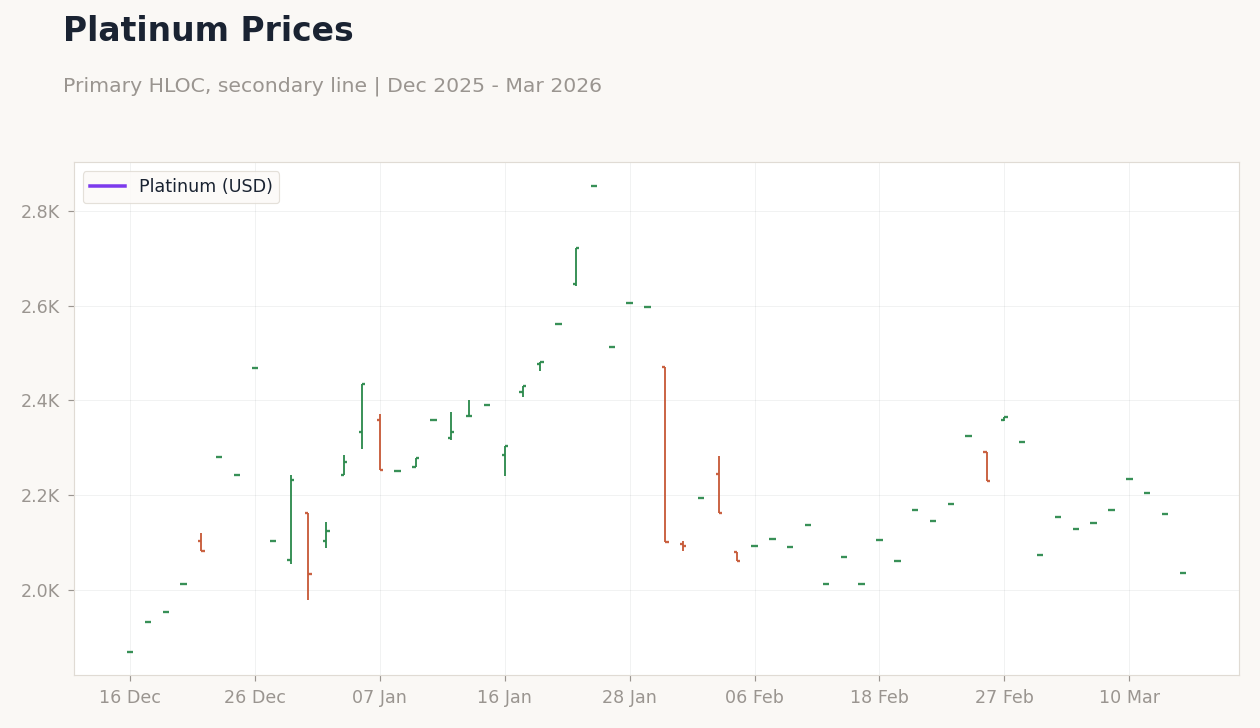Click the 07 Jan x-axis label

pyautogui.click(x=380, y=698)
